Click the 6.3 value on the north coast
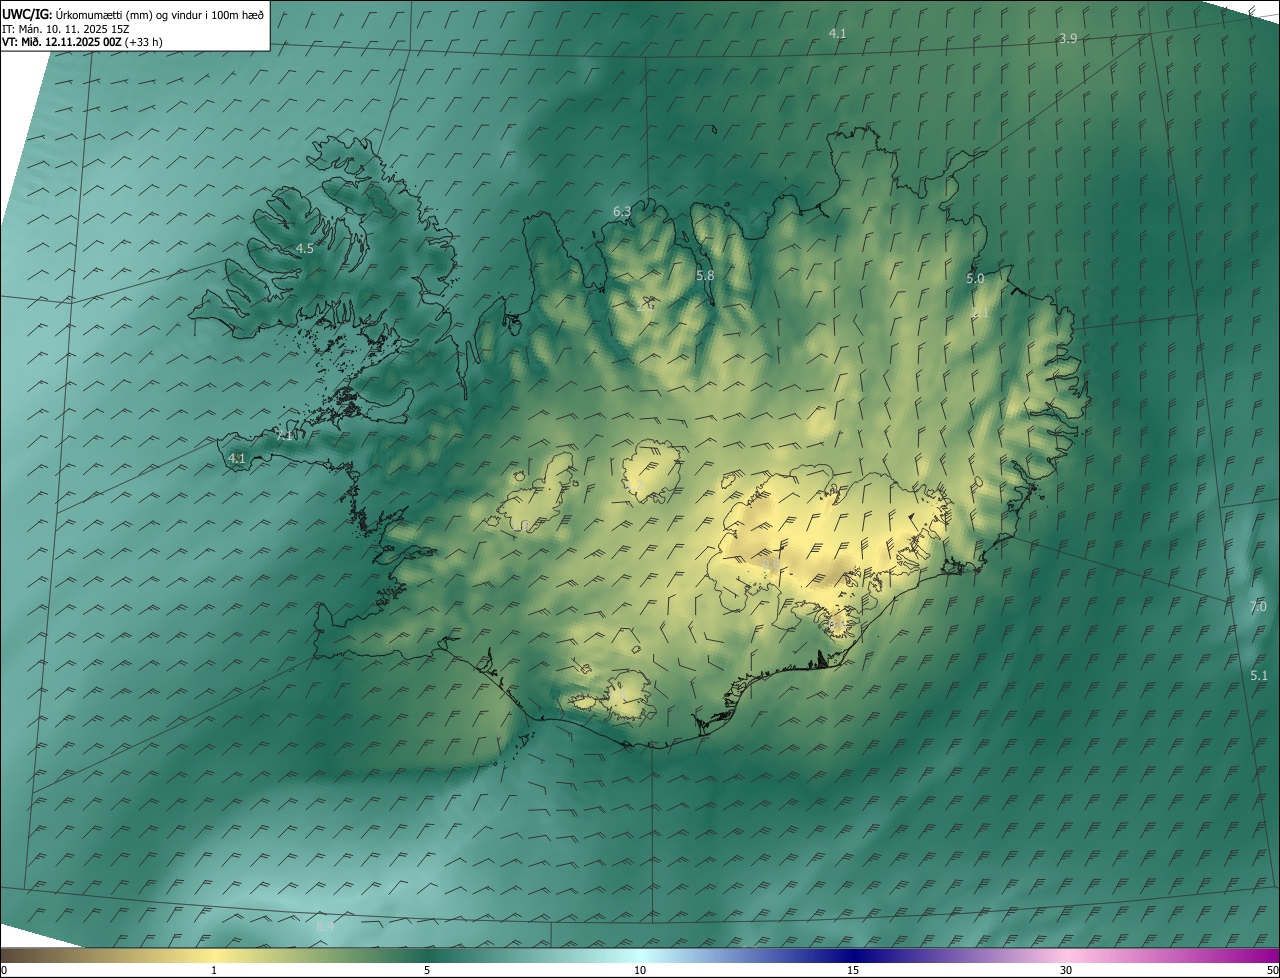1280x978 pixels. [622, 212]
